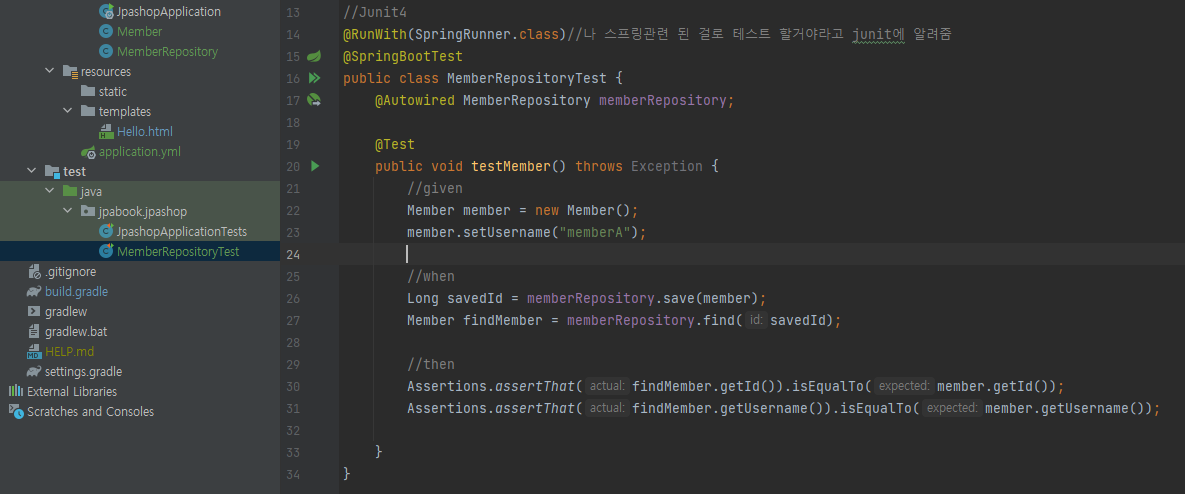
Task: Collapse the java folder under test
Action: [x=50, y=191]
